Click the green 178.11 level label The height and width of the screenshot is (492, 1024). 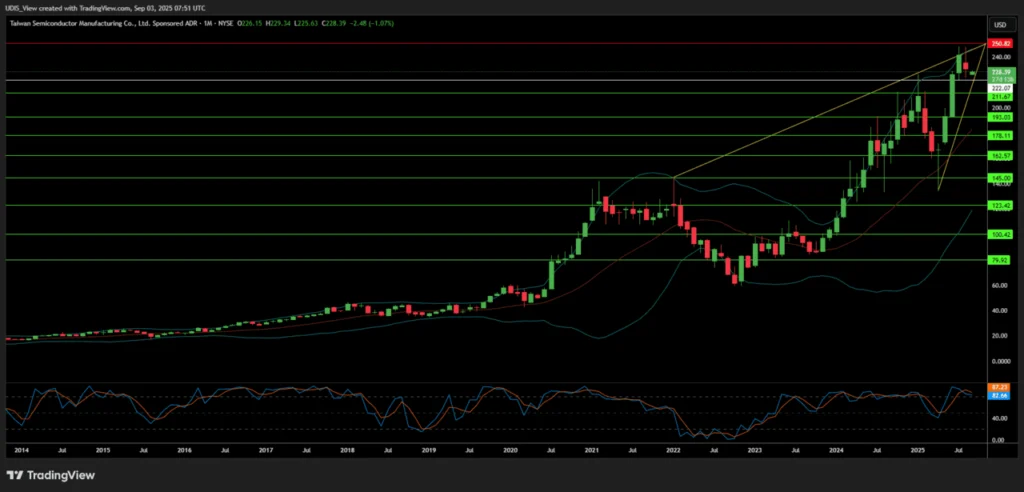click(1000, 136)
